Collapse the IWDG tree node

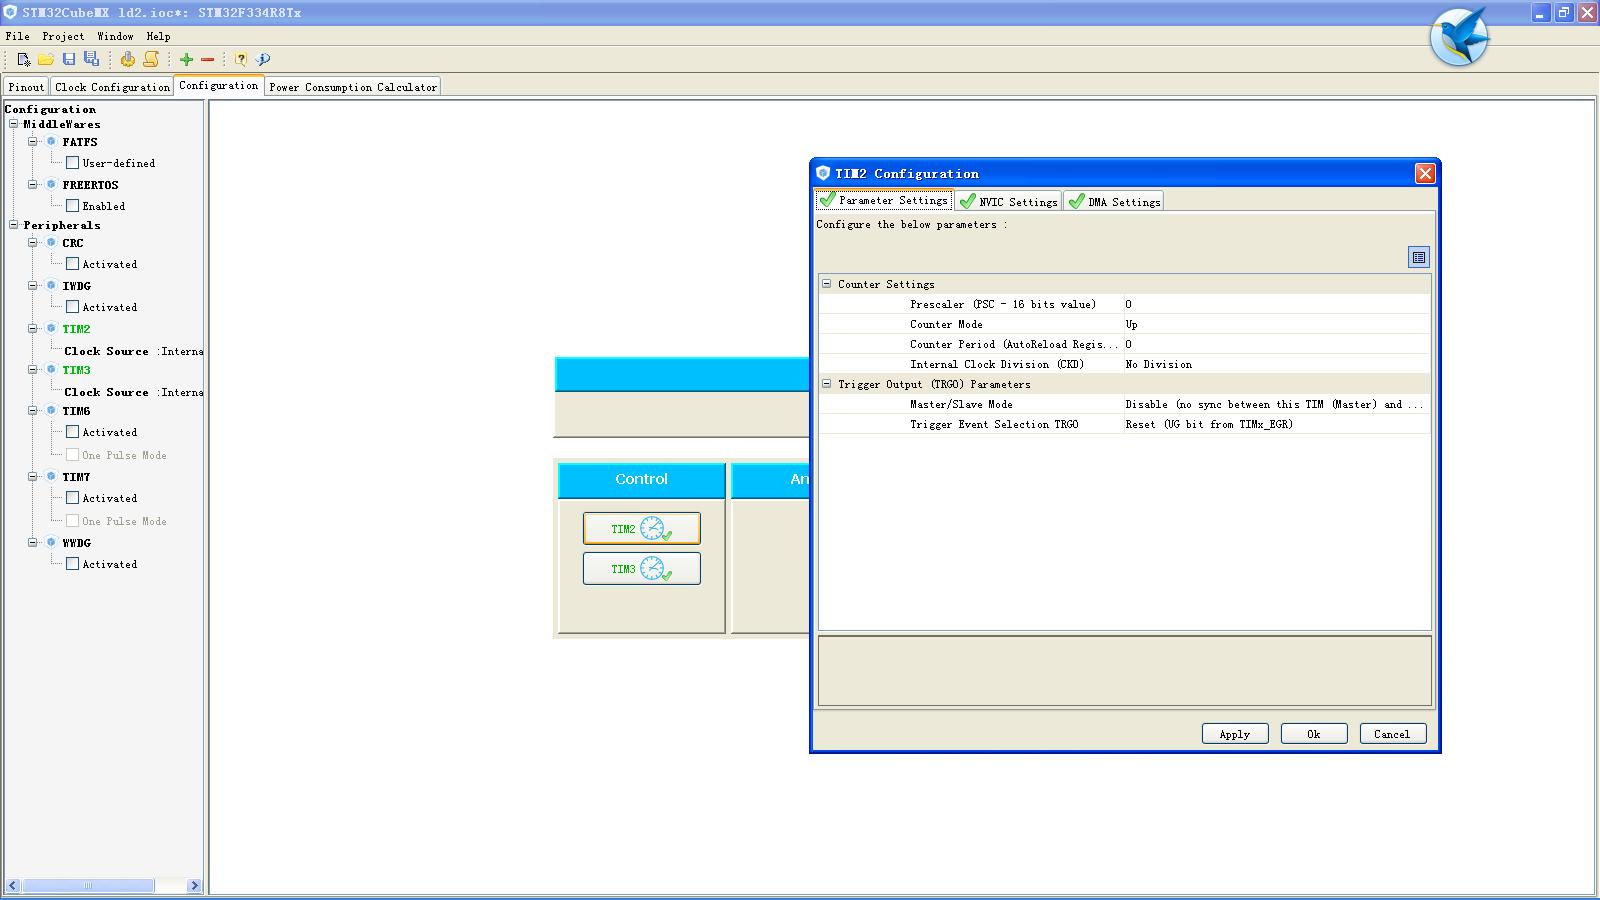(x=33, y=286)
